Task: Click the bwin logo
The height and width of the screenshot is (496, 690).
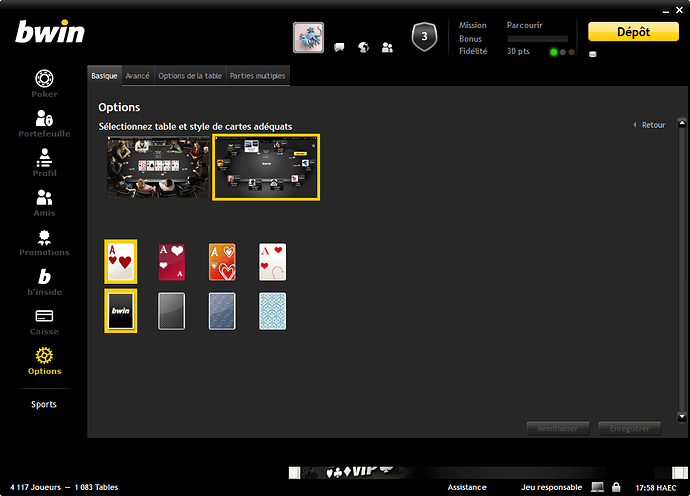Action: point(50,32)
